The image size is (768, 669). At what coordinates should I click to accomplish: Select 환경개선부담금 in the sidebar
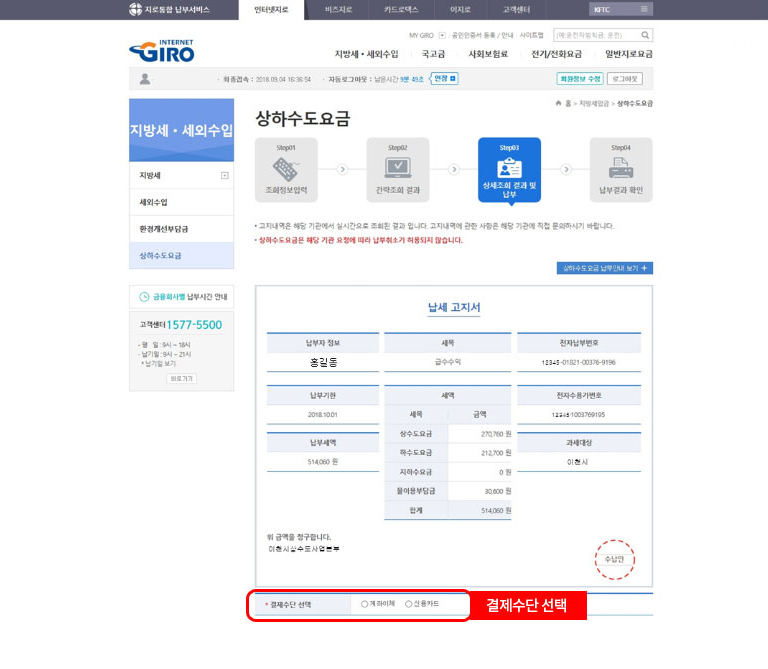pos(181,229)
